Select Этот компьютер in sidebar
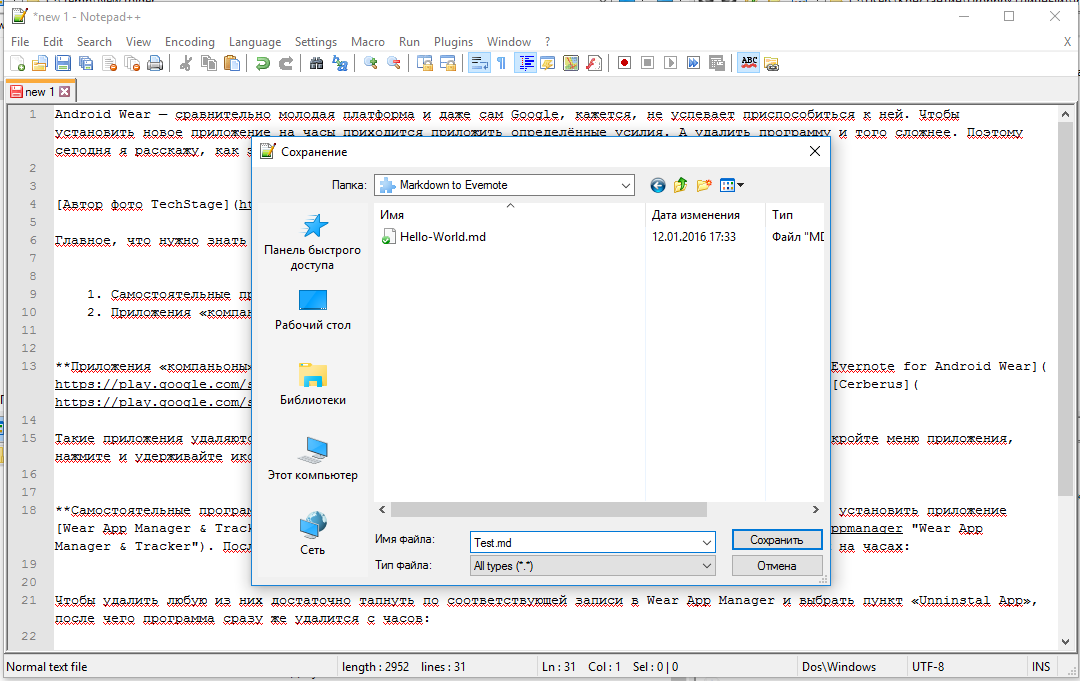Viewport: 1080px width, 681px height. (x=313, y=459)
